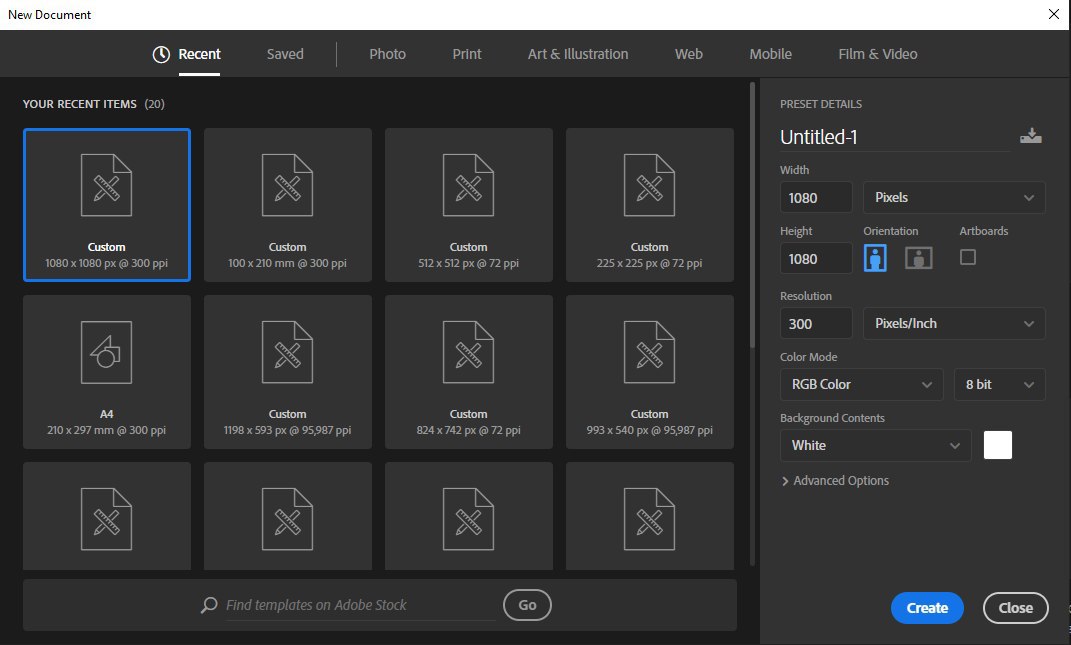Select the Custom 100 x 210 mm preset
The width and height of the screenshot is (1071, 645).
point(288,205)
